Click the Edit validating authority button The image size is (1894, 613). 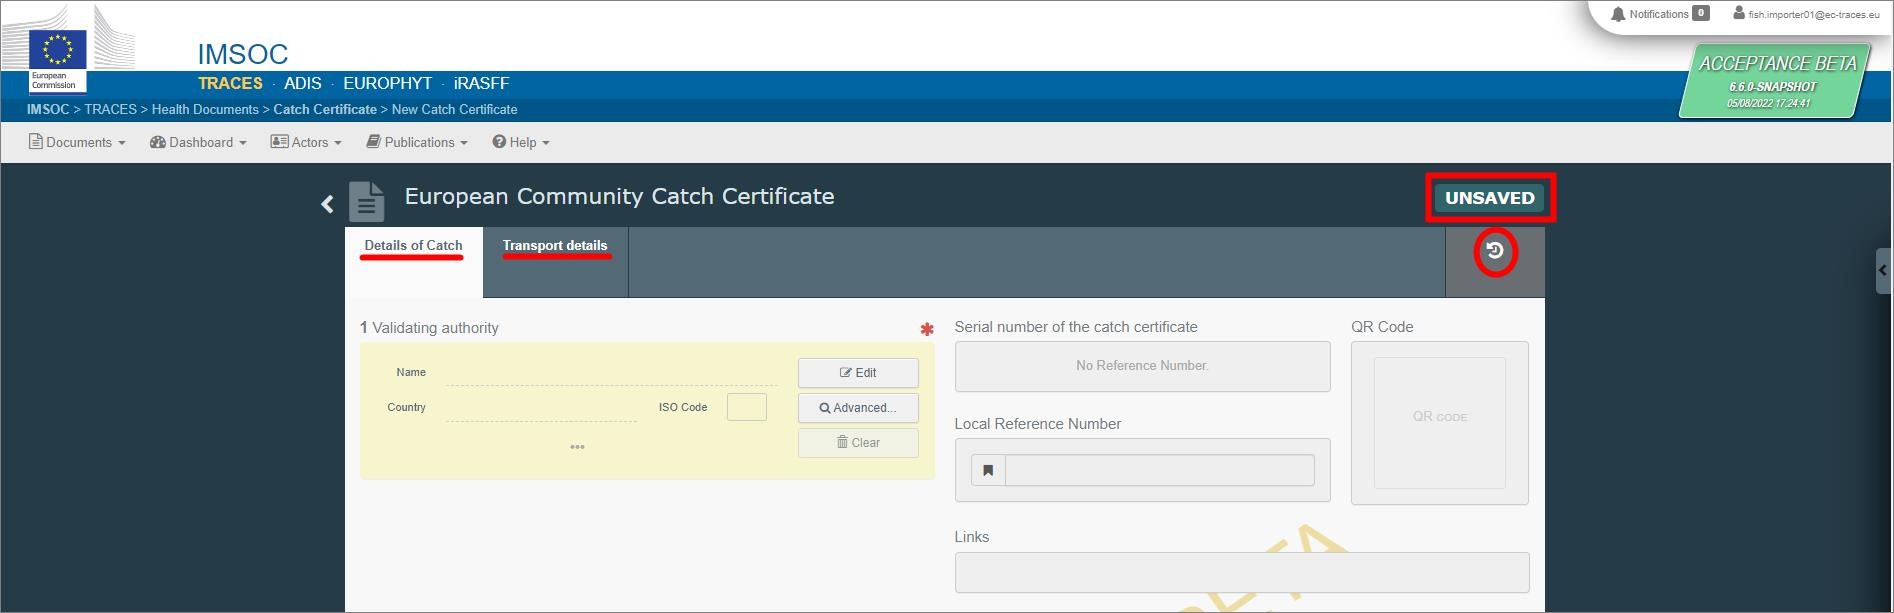tap(858, 373)
